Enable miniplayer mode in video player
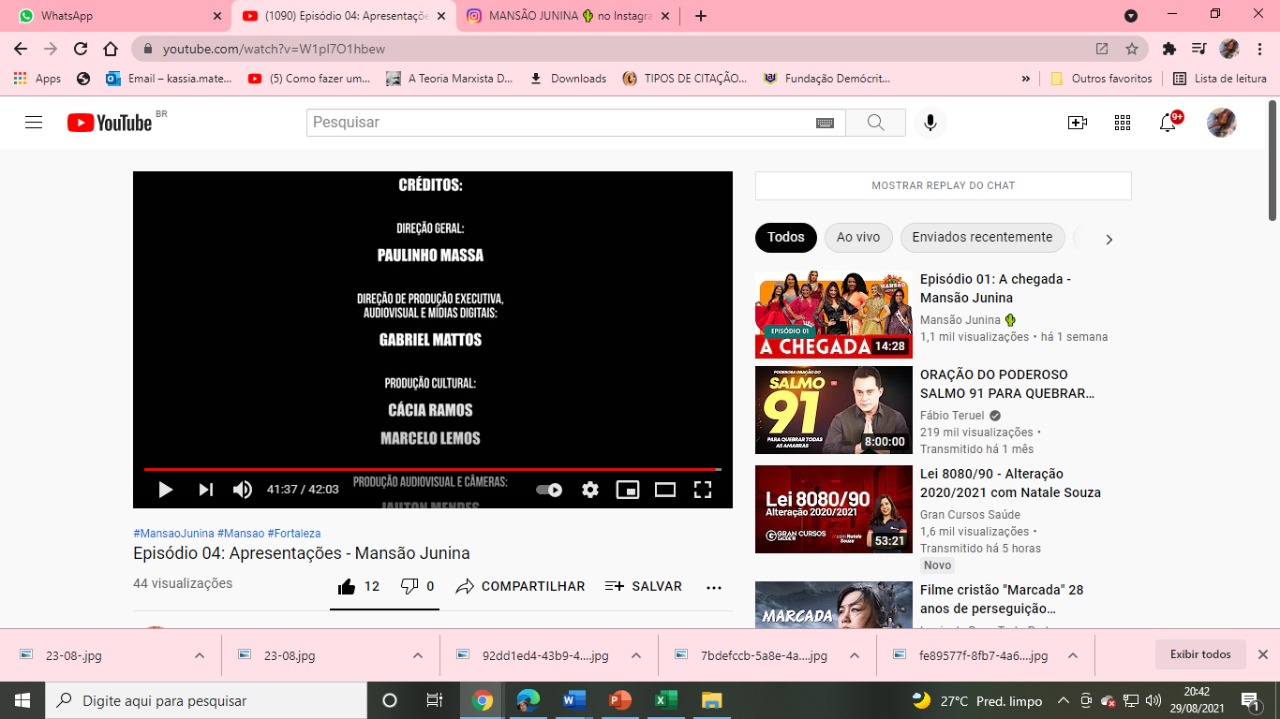 pyautogui.click(x=627, y=489)
